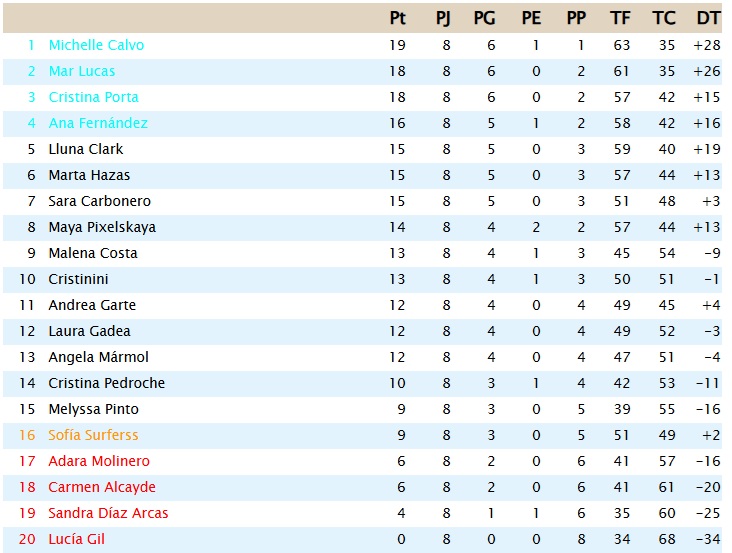Select Sandra Díaz Arcas entry
The image size is (732, 553).
pos(108,513)
